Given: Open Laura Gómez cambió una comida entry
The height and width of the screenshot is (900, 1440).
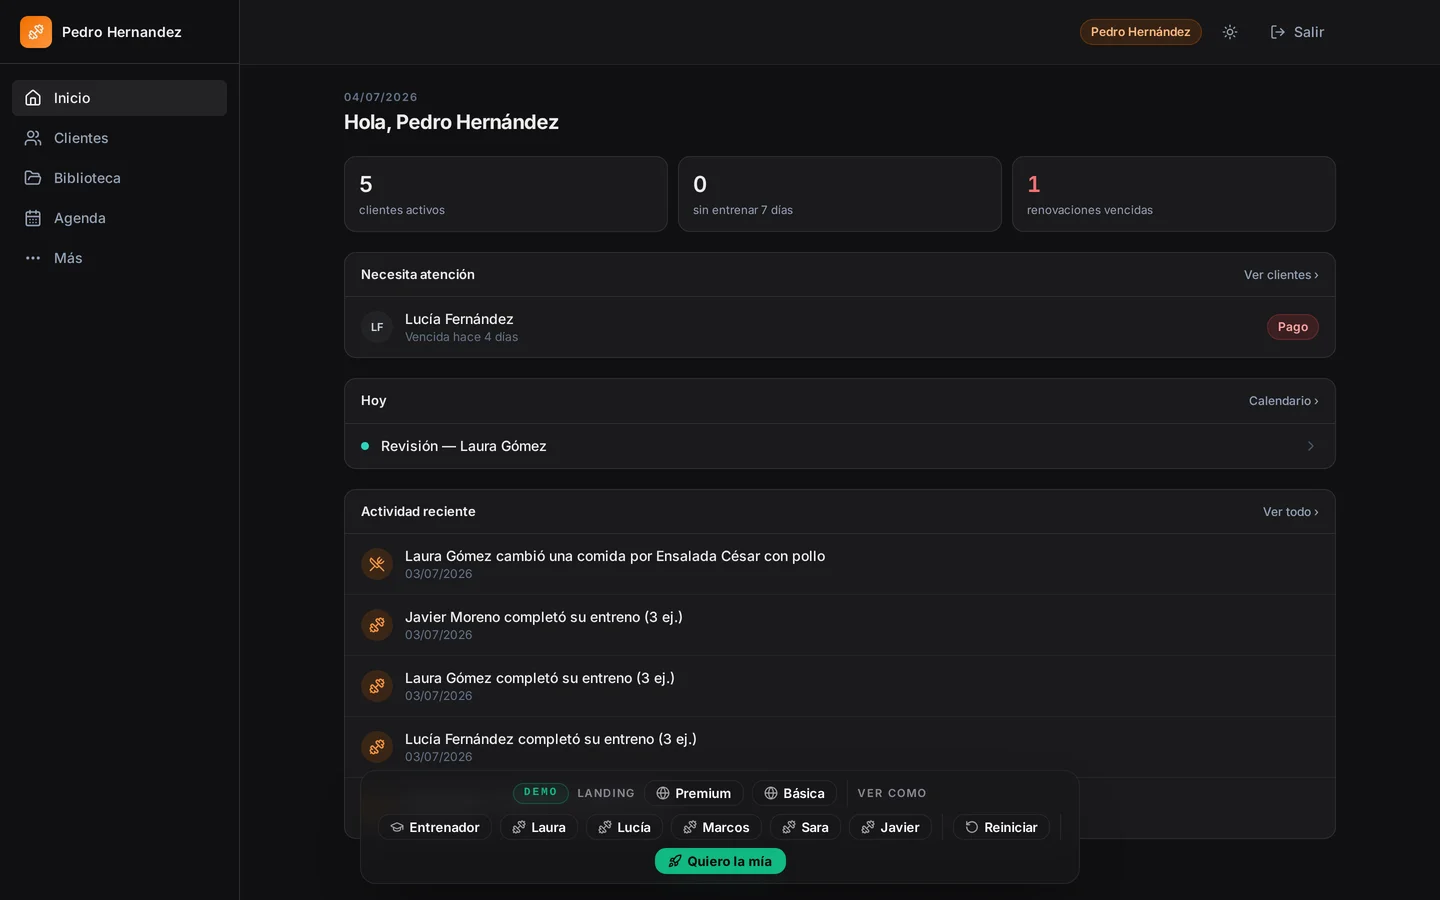Looking at the screenshot, I should pyautogui.click(x=840, y=564).
